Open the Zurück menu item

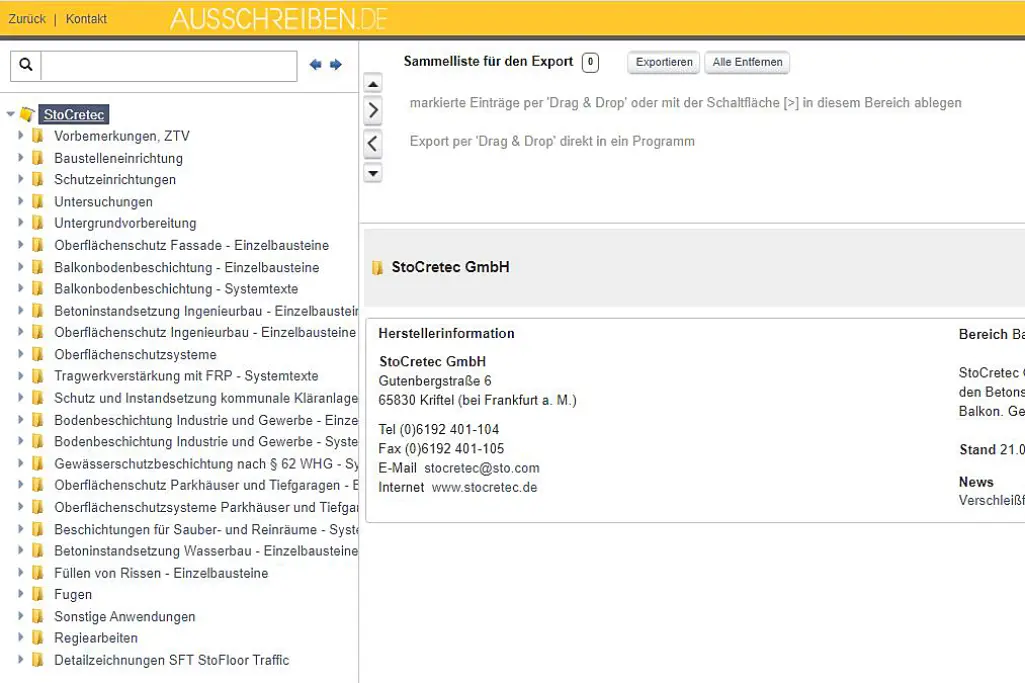tap(26, 18)
